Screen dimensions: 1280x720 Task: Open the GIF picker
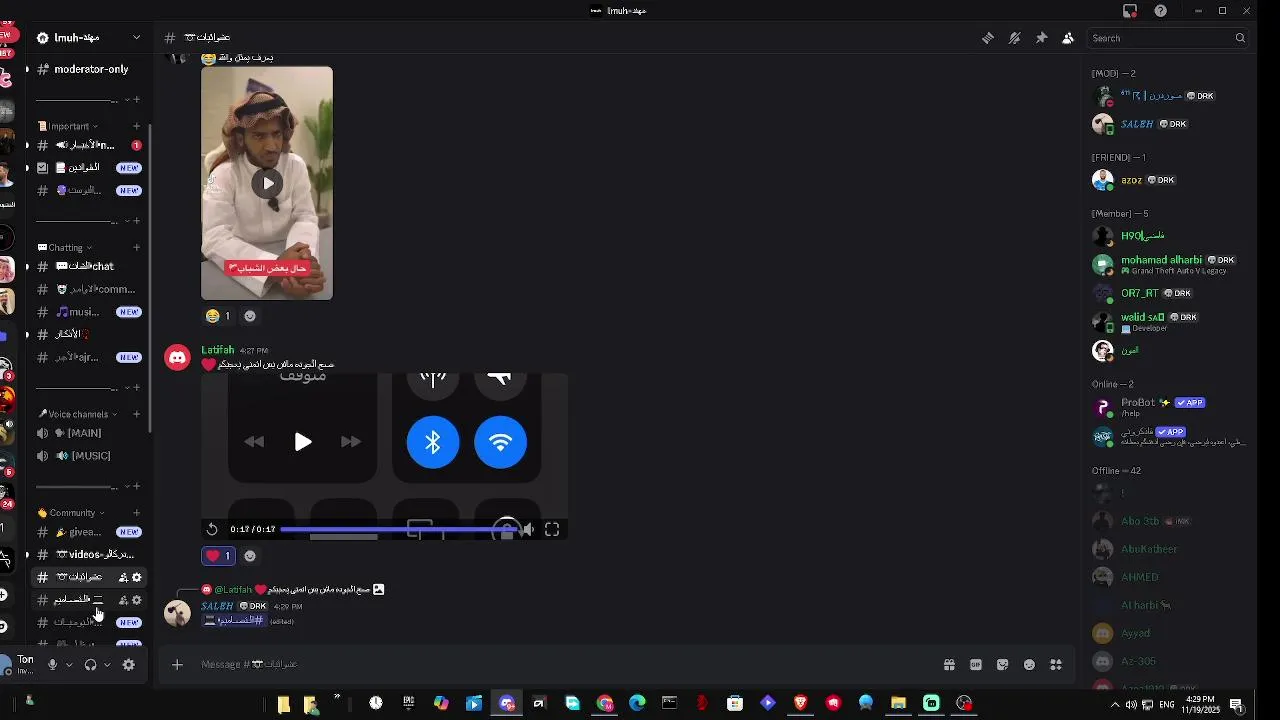click(976, 665)
